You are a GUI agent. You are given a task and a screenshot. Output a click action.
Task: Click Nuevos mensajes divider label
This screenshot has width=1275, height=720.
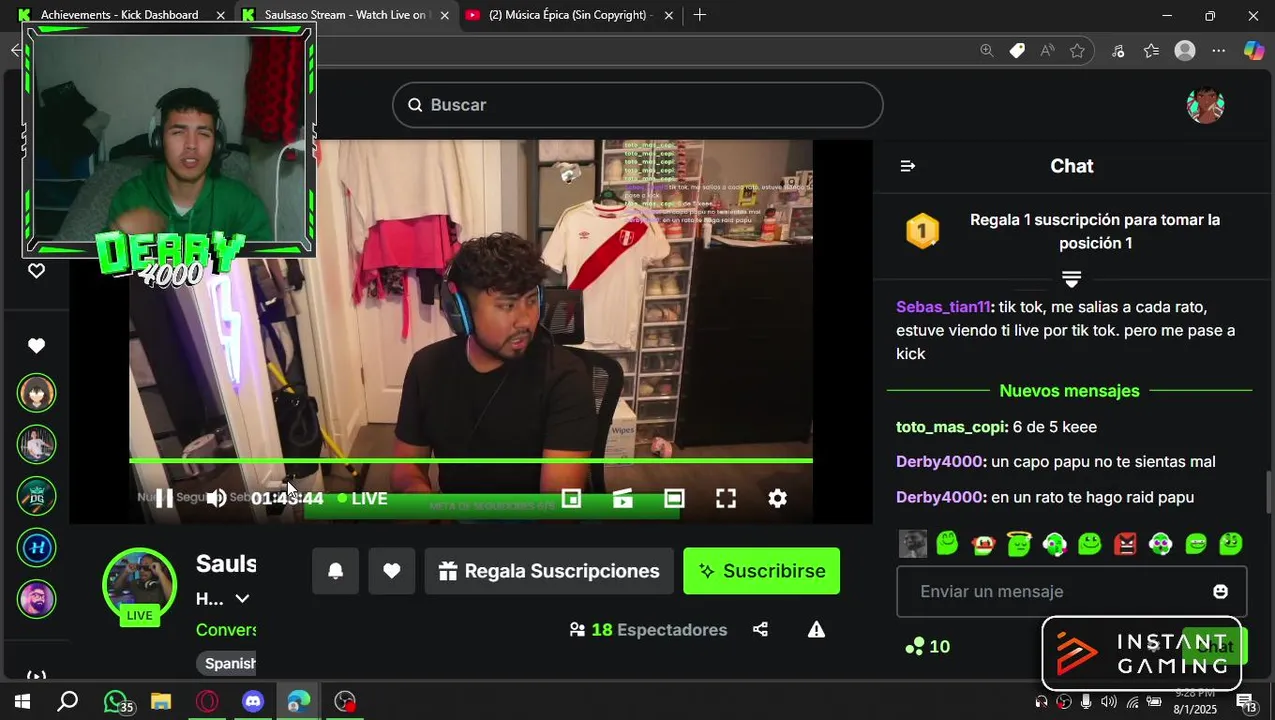1069,391
